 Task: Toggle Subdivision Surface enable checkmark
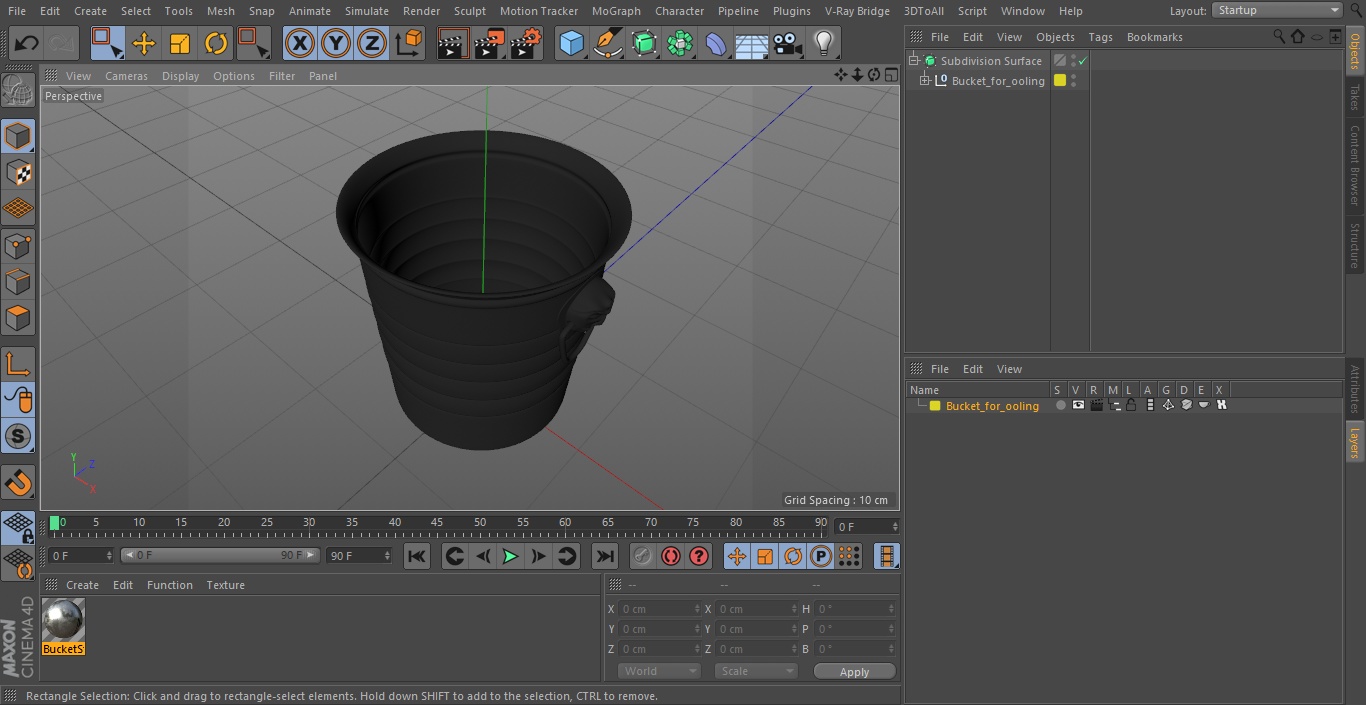(1082, 61)
